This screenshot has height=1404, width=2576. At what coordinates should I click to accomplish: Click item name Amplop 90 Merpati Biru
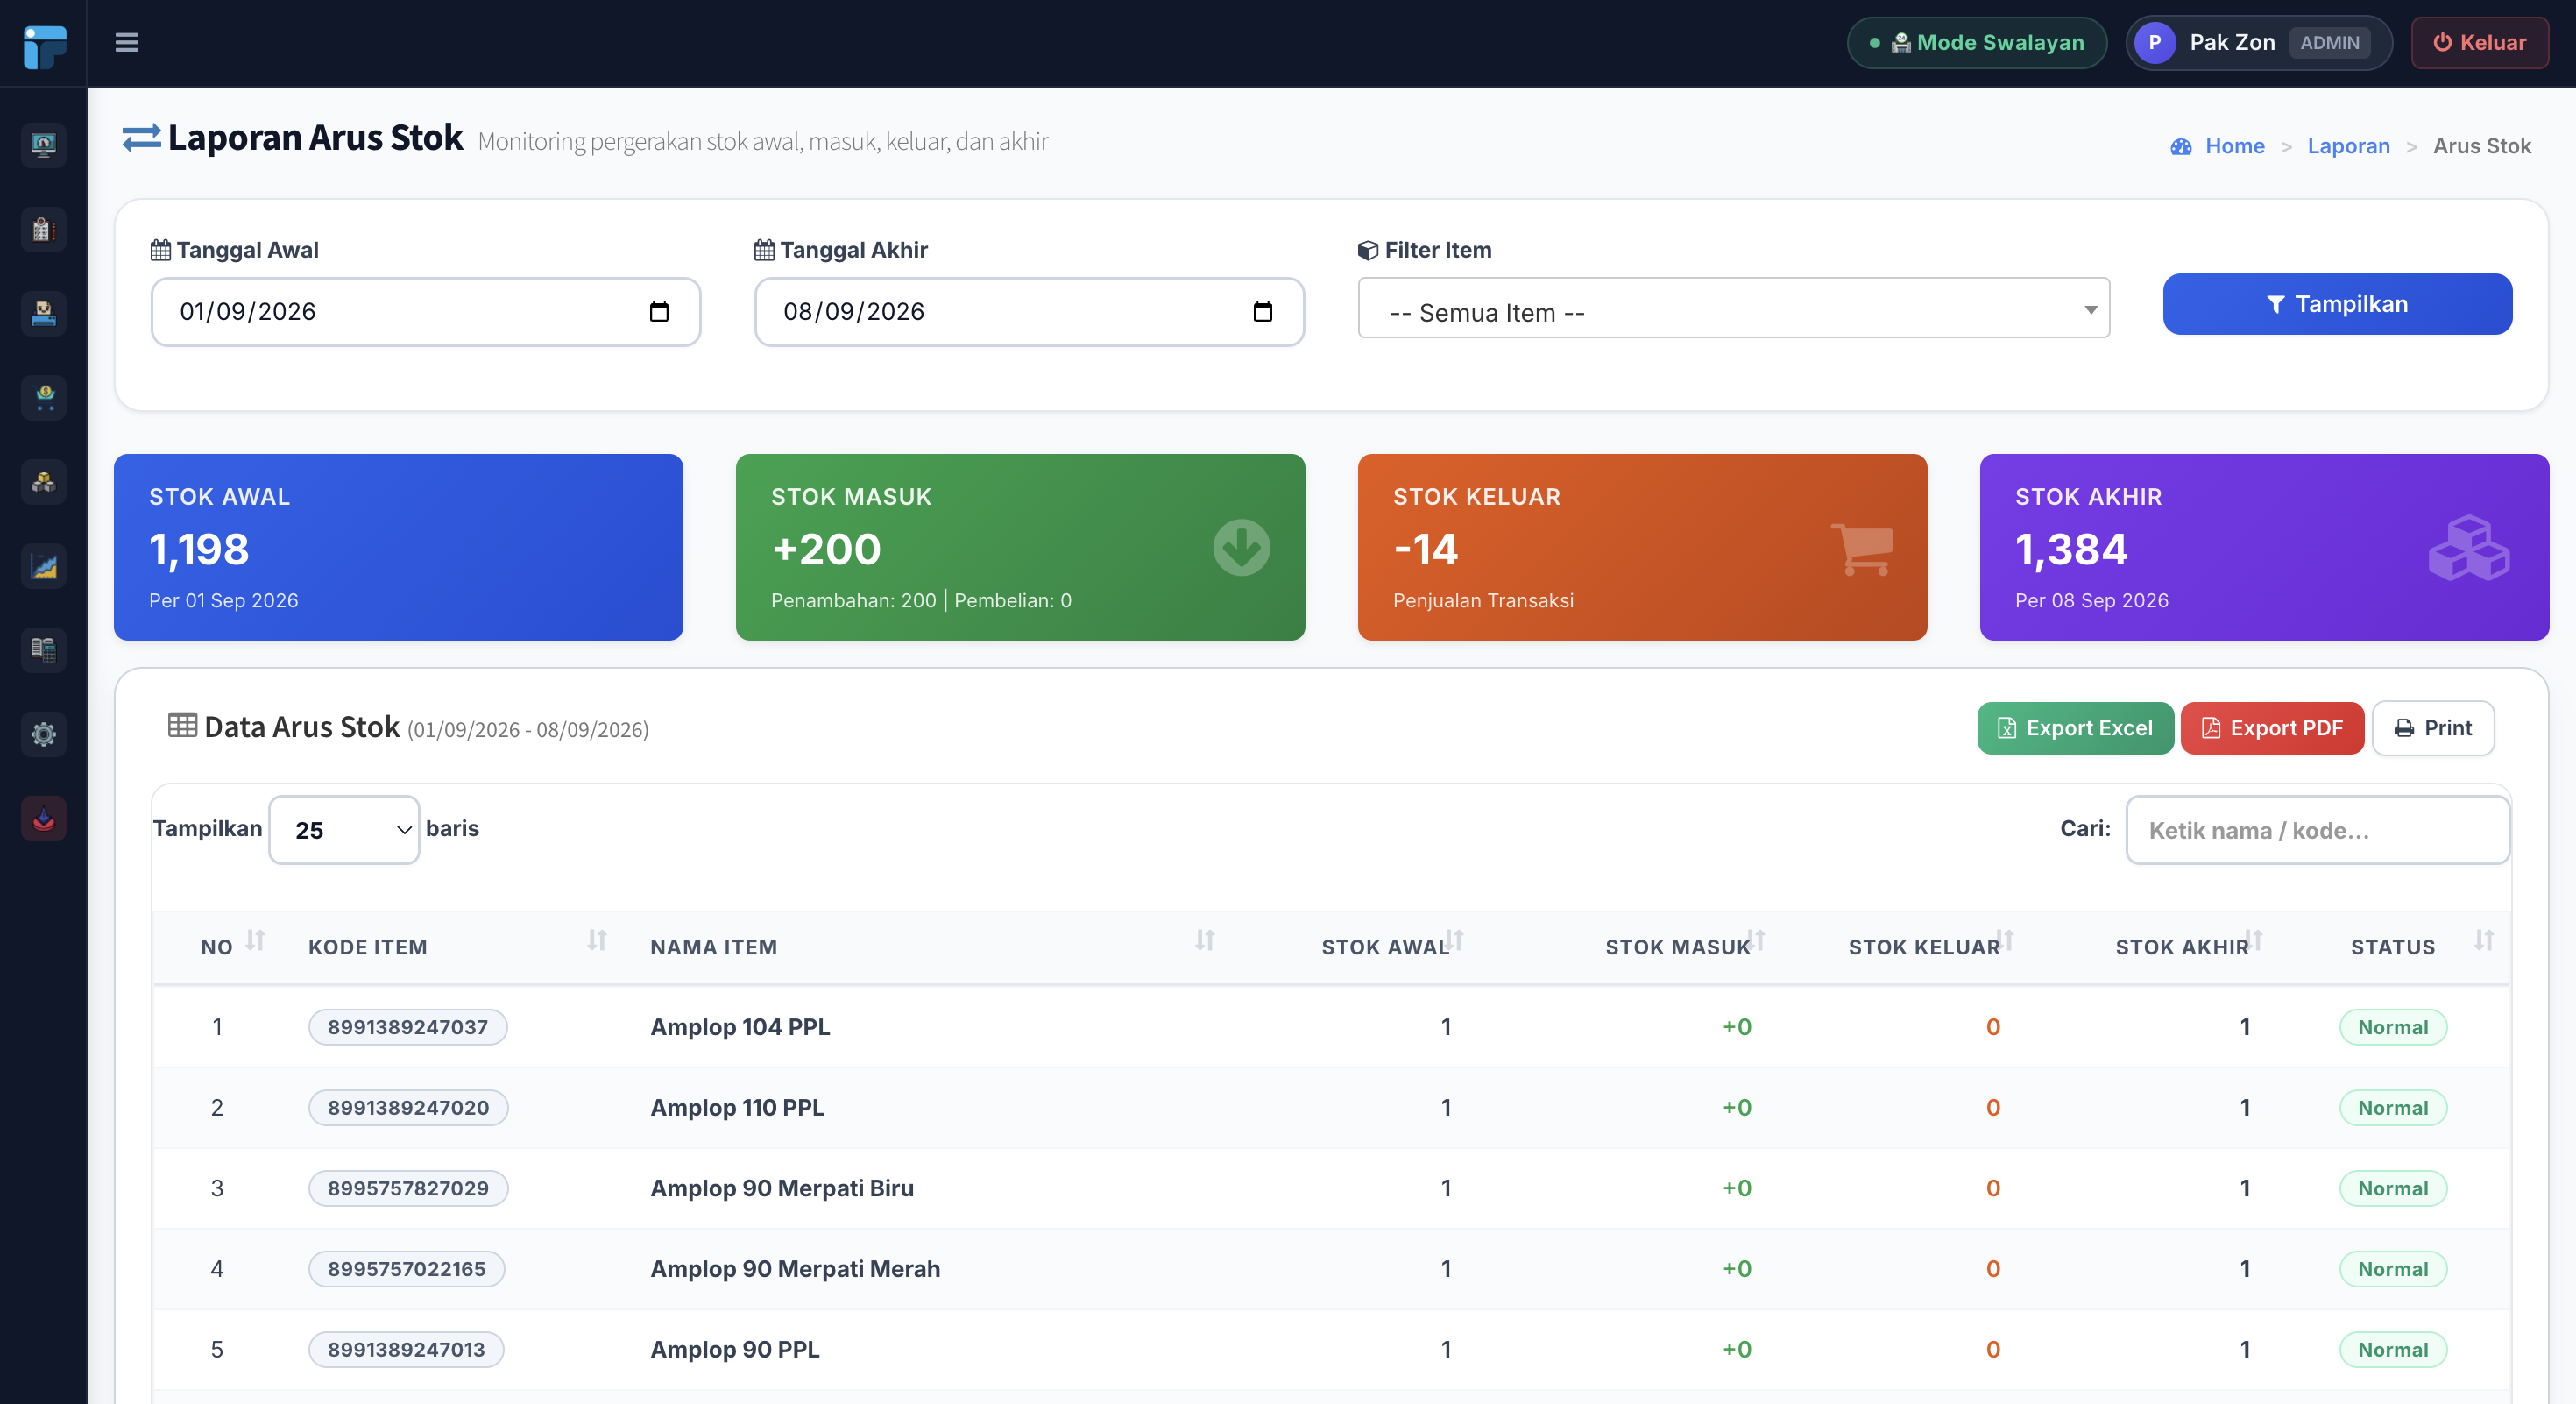point(782,1188)
